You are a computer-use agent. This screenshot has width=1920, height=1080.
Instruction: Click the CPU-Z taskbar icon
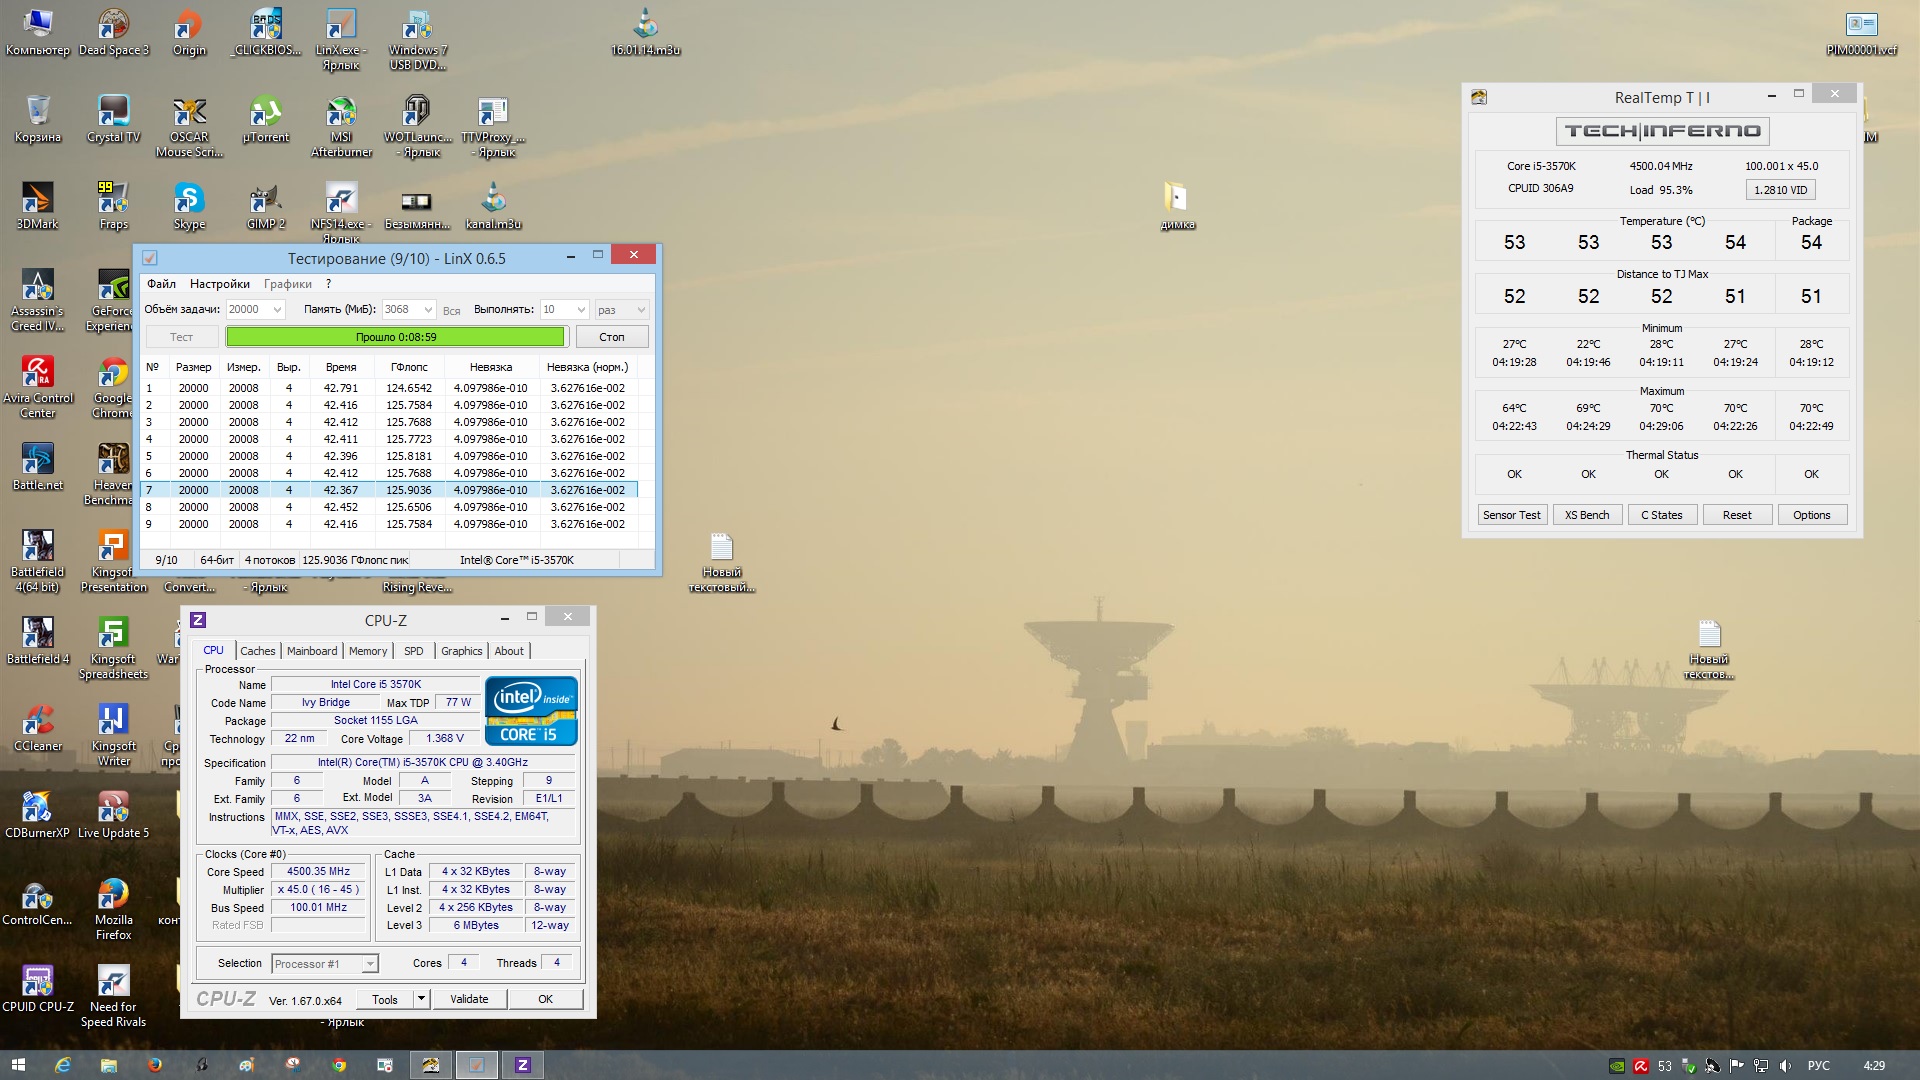click(x=522, y=1065)
